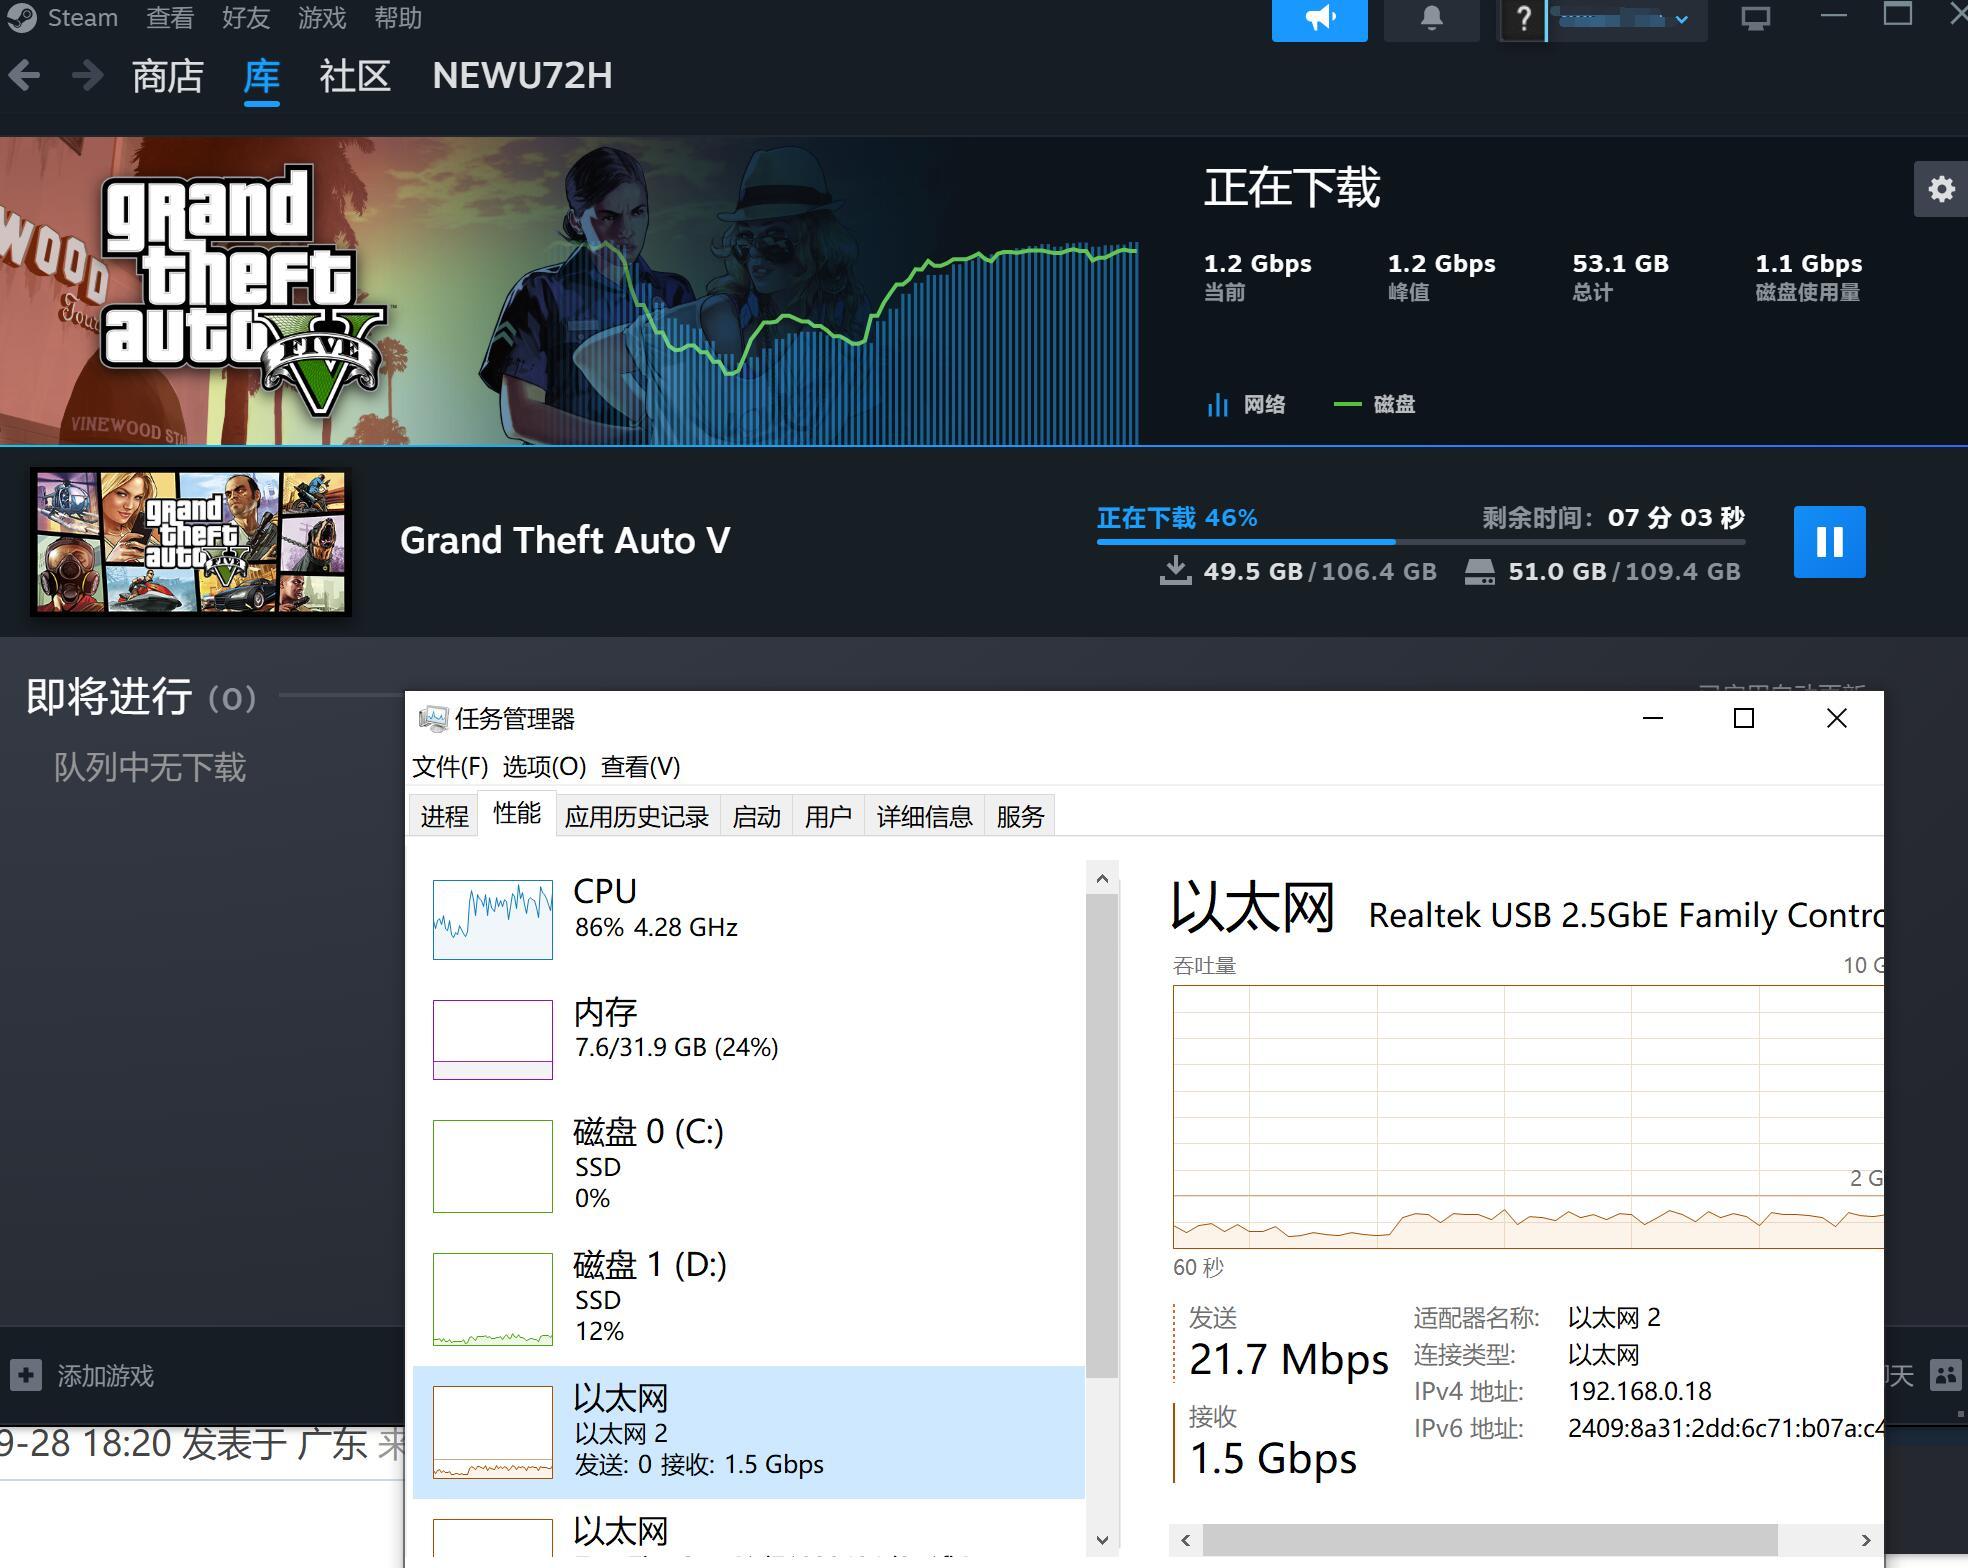Click the 1.5 Gbps receive value
Screen dimensions: 1968x1568
1273,1458
